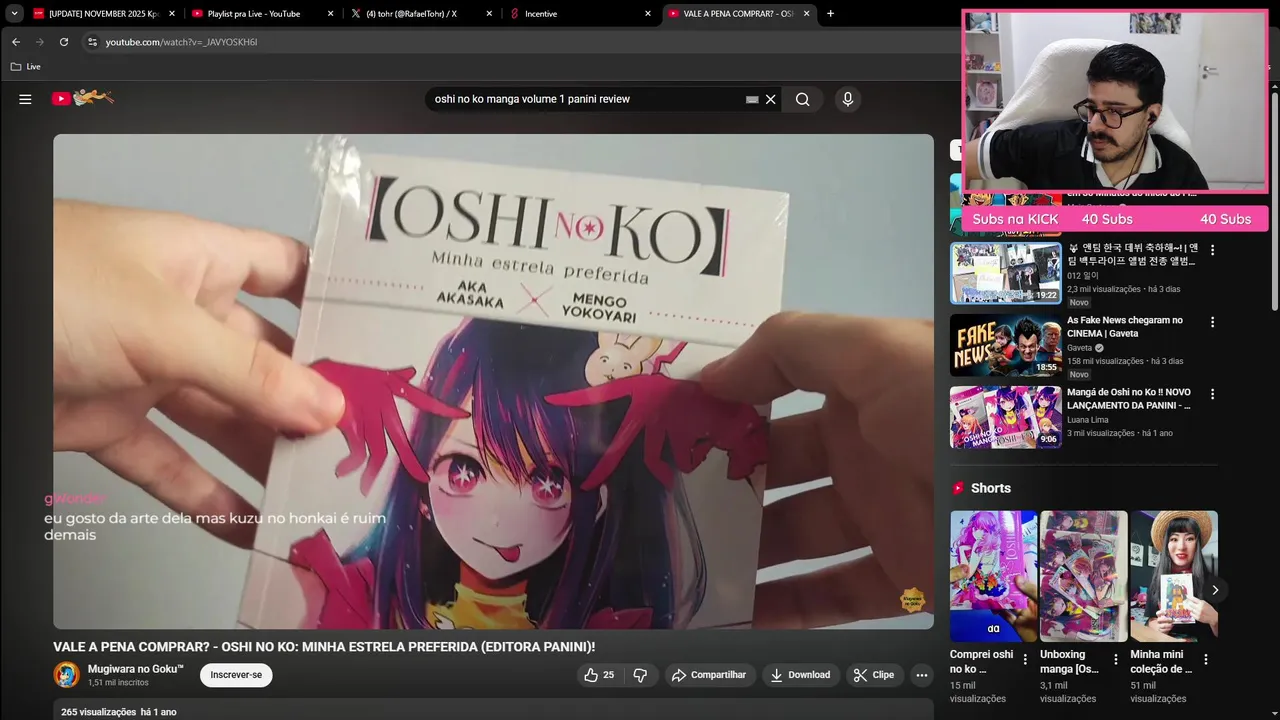Open Comprei oshi no ko short thumbnail
1280x720 pixels.
[993, 576]
